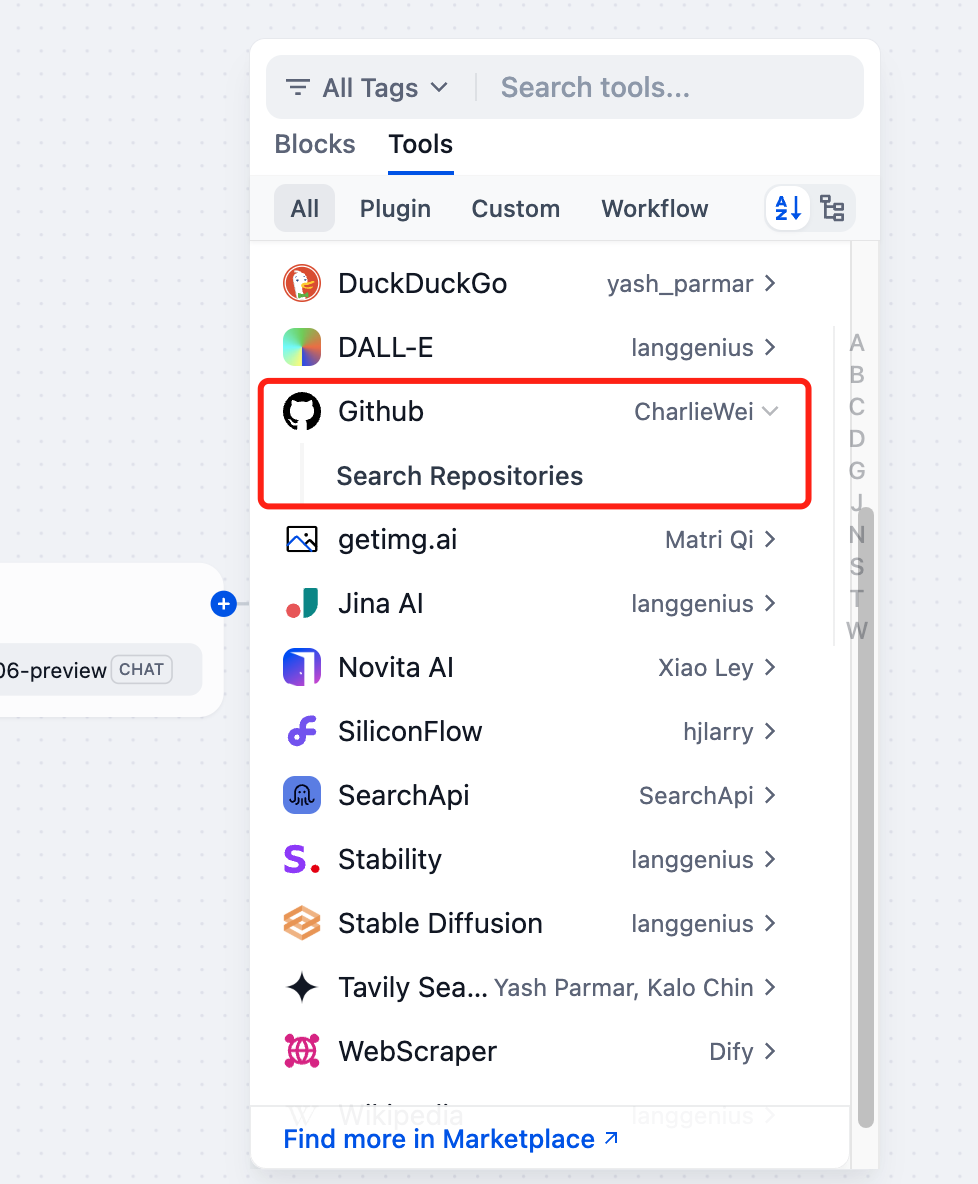Click the tool list scrollbar thumb
The width and height of the screenshot is (978, 1184).
[x=865, y=817]
